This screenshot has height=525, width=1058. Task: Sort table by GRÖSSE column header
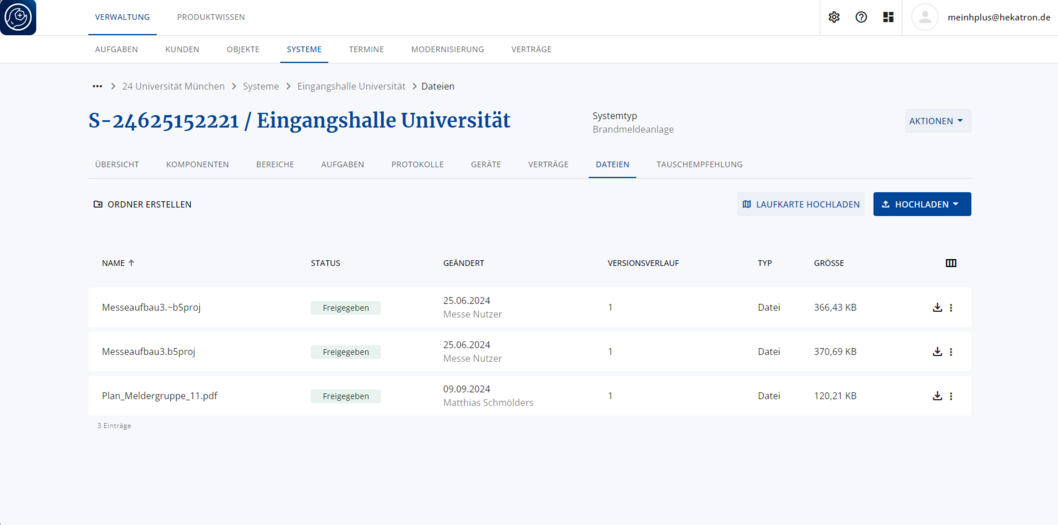829,263
